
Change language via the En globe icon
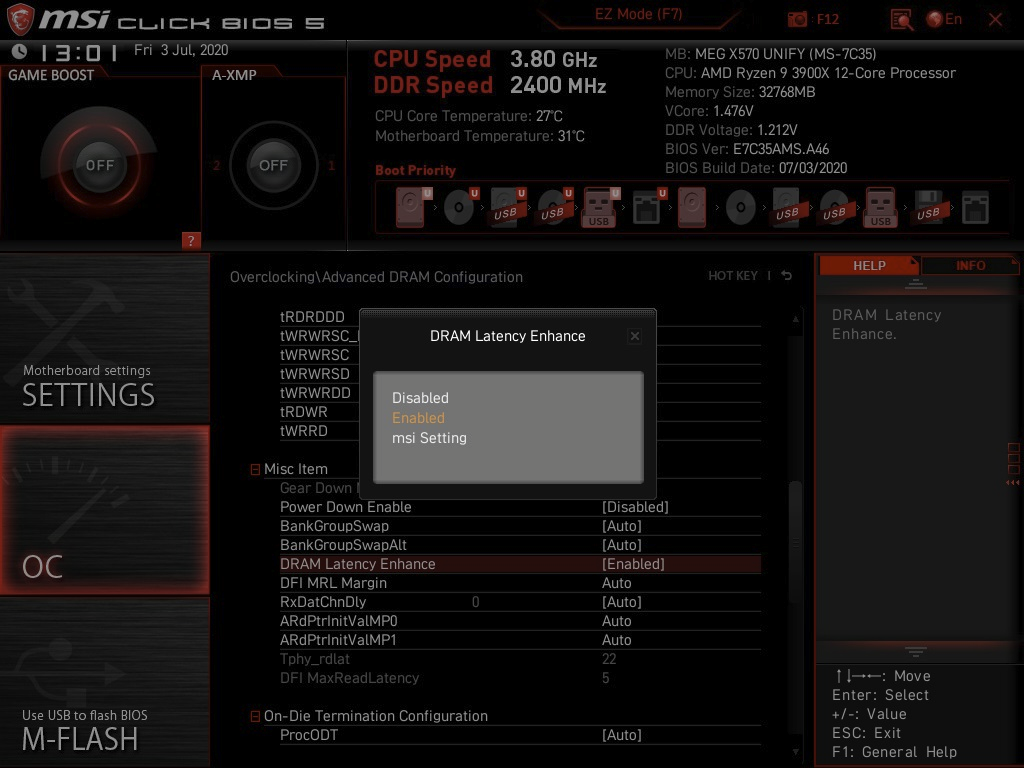(944, 20)
